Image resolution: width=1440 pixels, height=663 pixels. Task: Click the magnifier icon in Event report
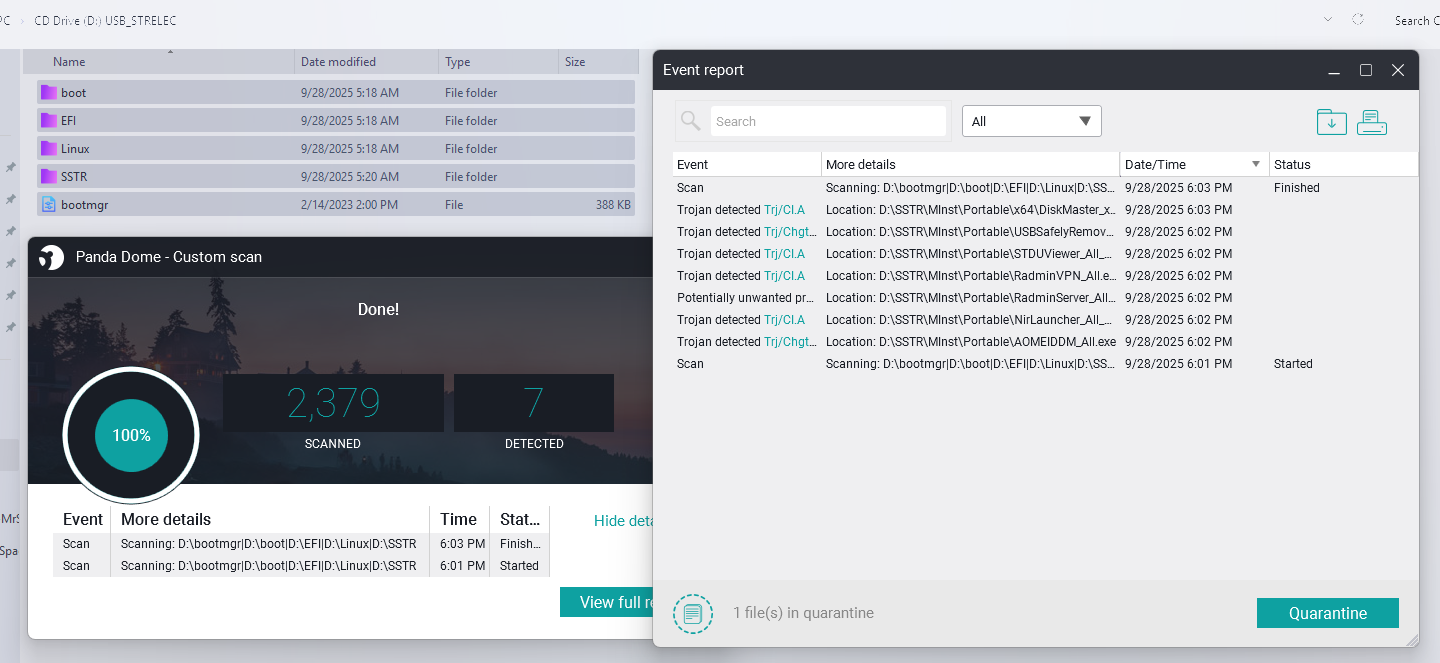pyautogui.click(x=690, y=121)
